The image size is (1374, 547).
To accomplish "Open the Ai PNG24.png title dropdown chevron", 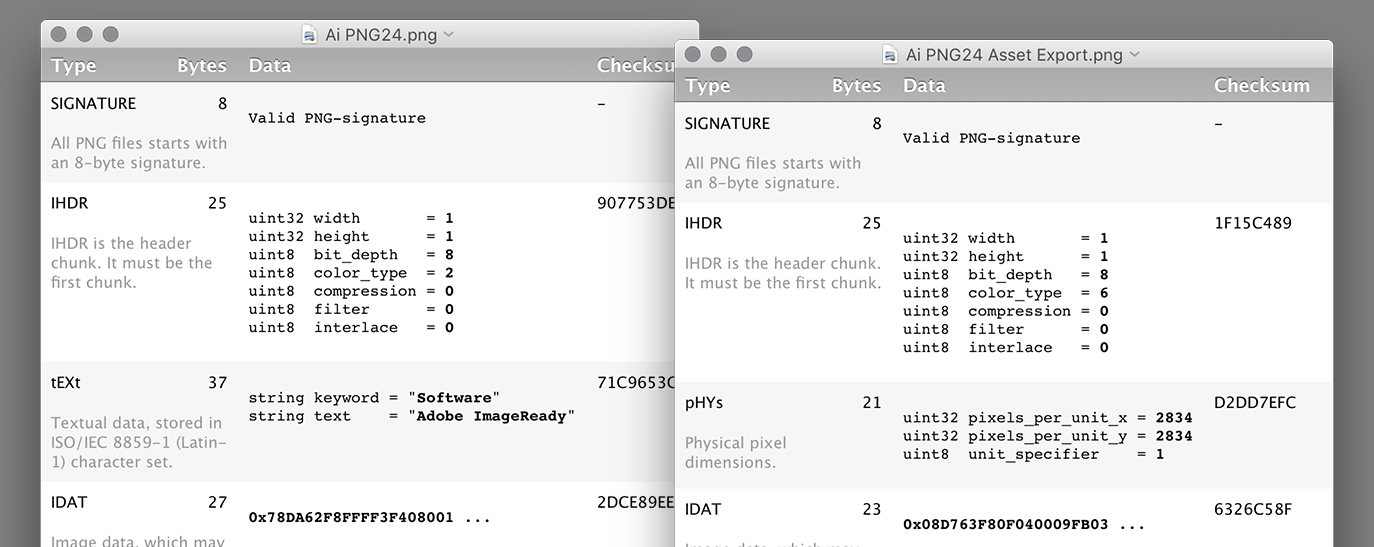I will point(448,34).
